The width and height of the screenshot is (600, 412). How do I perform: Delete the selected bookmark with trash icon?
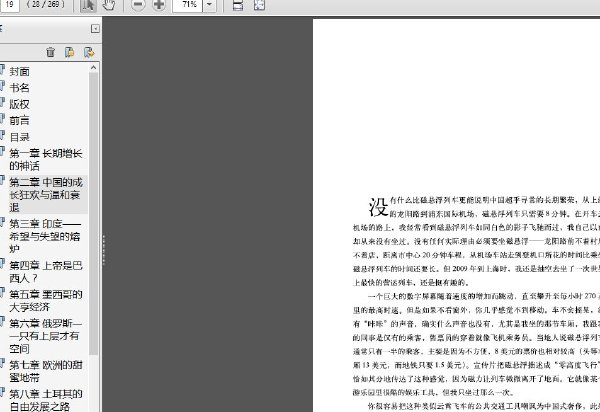[x=51, y=52]
